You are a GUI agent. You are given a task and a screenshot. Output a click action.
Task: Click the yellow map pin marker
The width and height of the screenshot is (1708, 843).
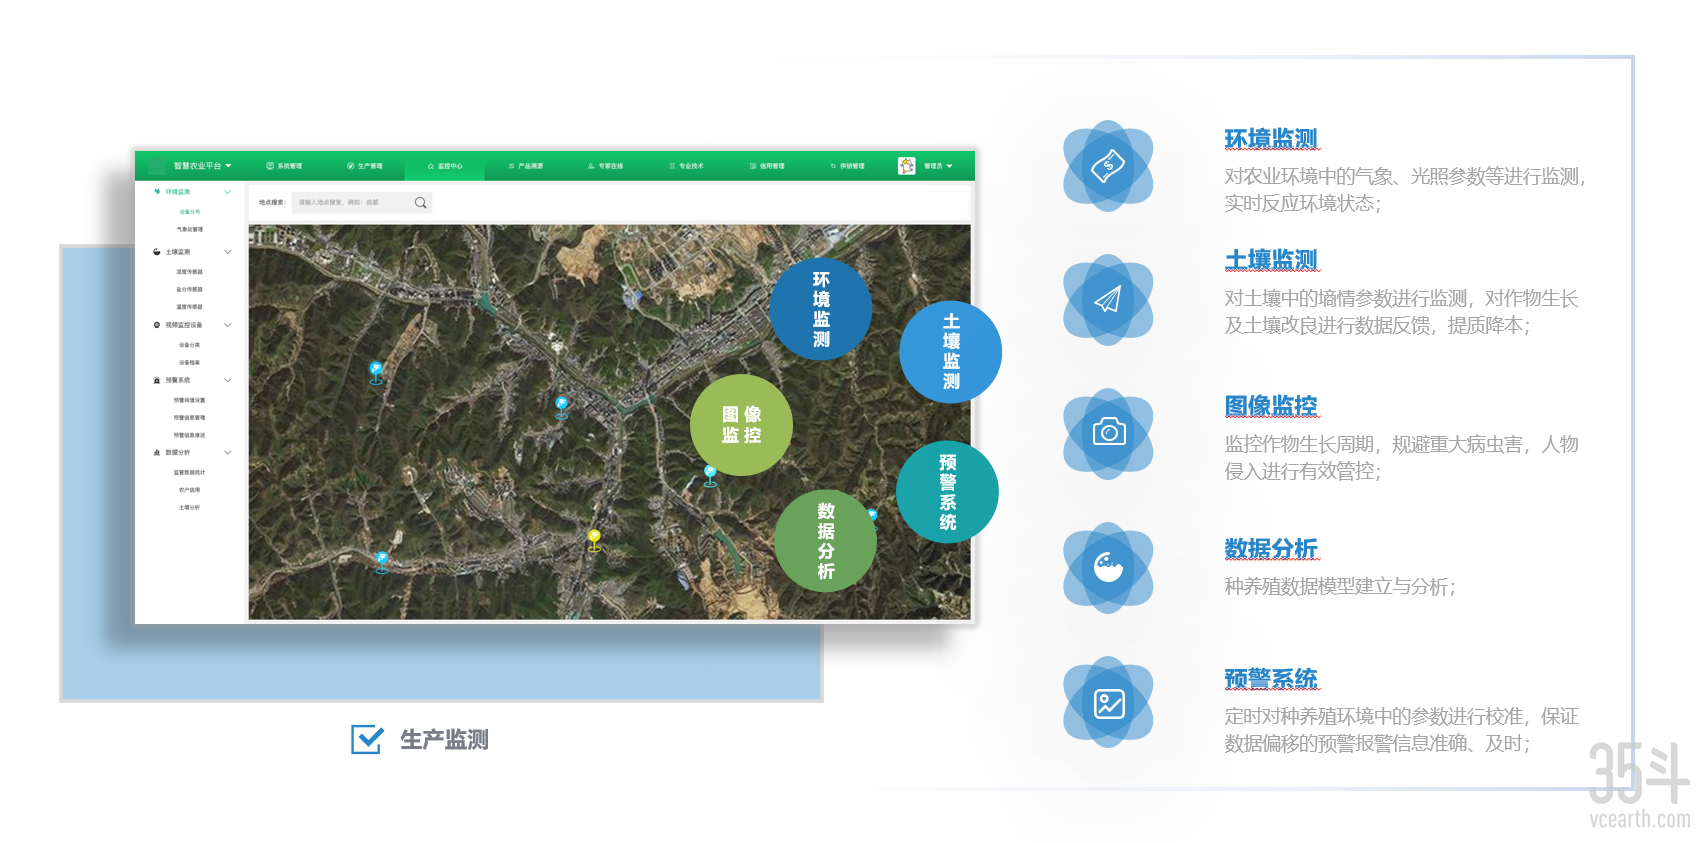click(594, 540)
